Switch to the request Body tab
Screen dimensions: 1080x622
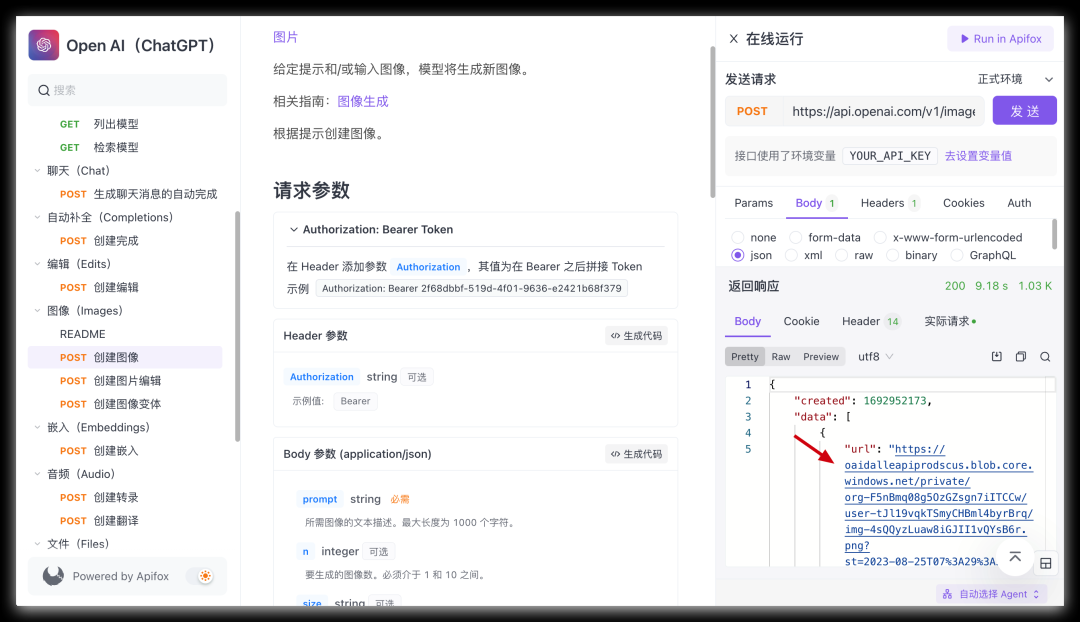(x=816, y=203)
